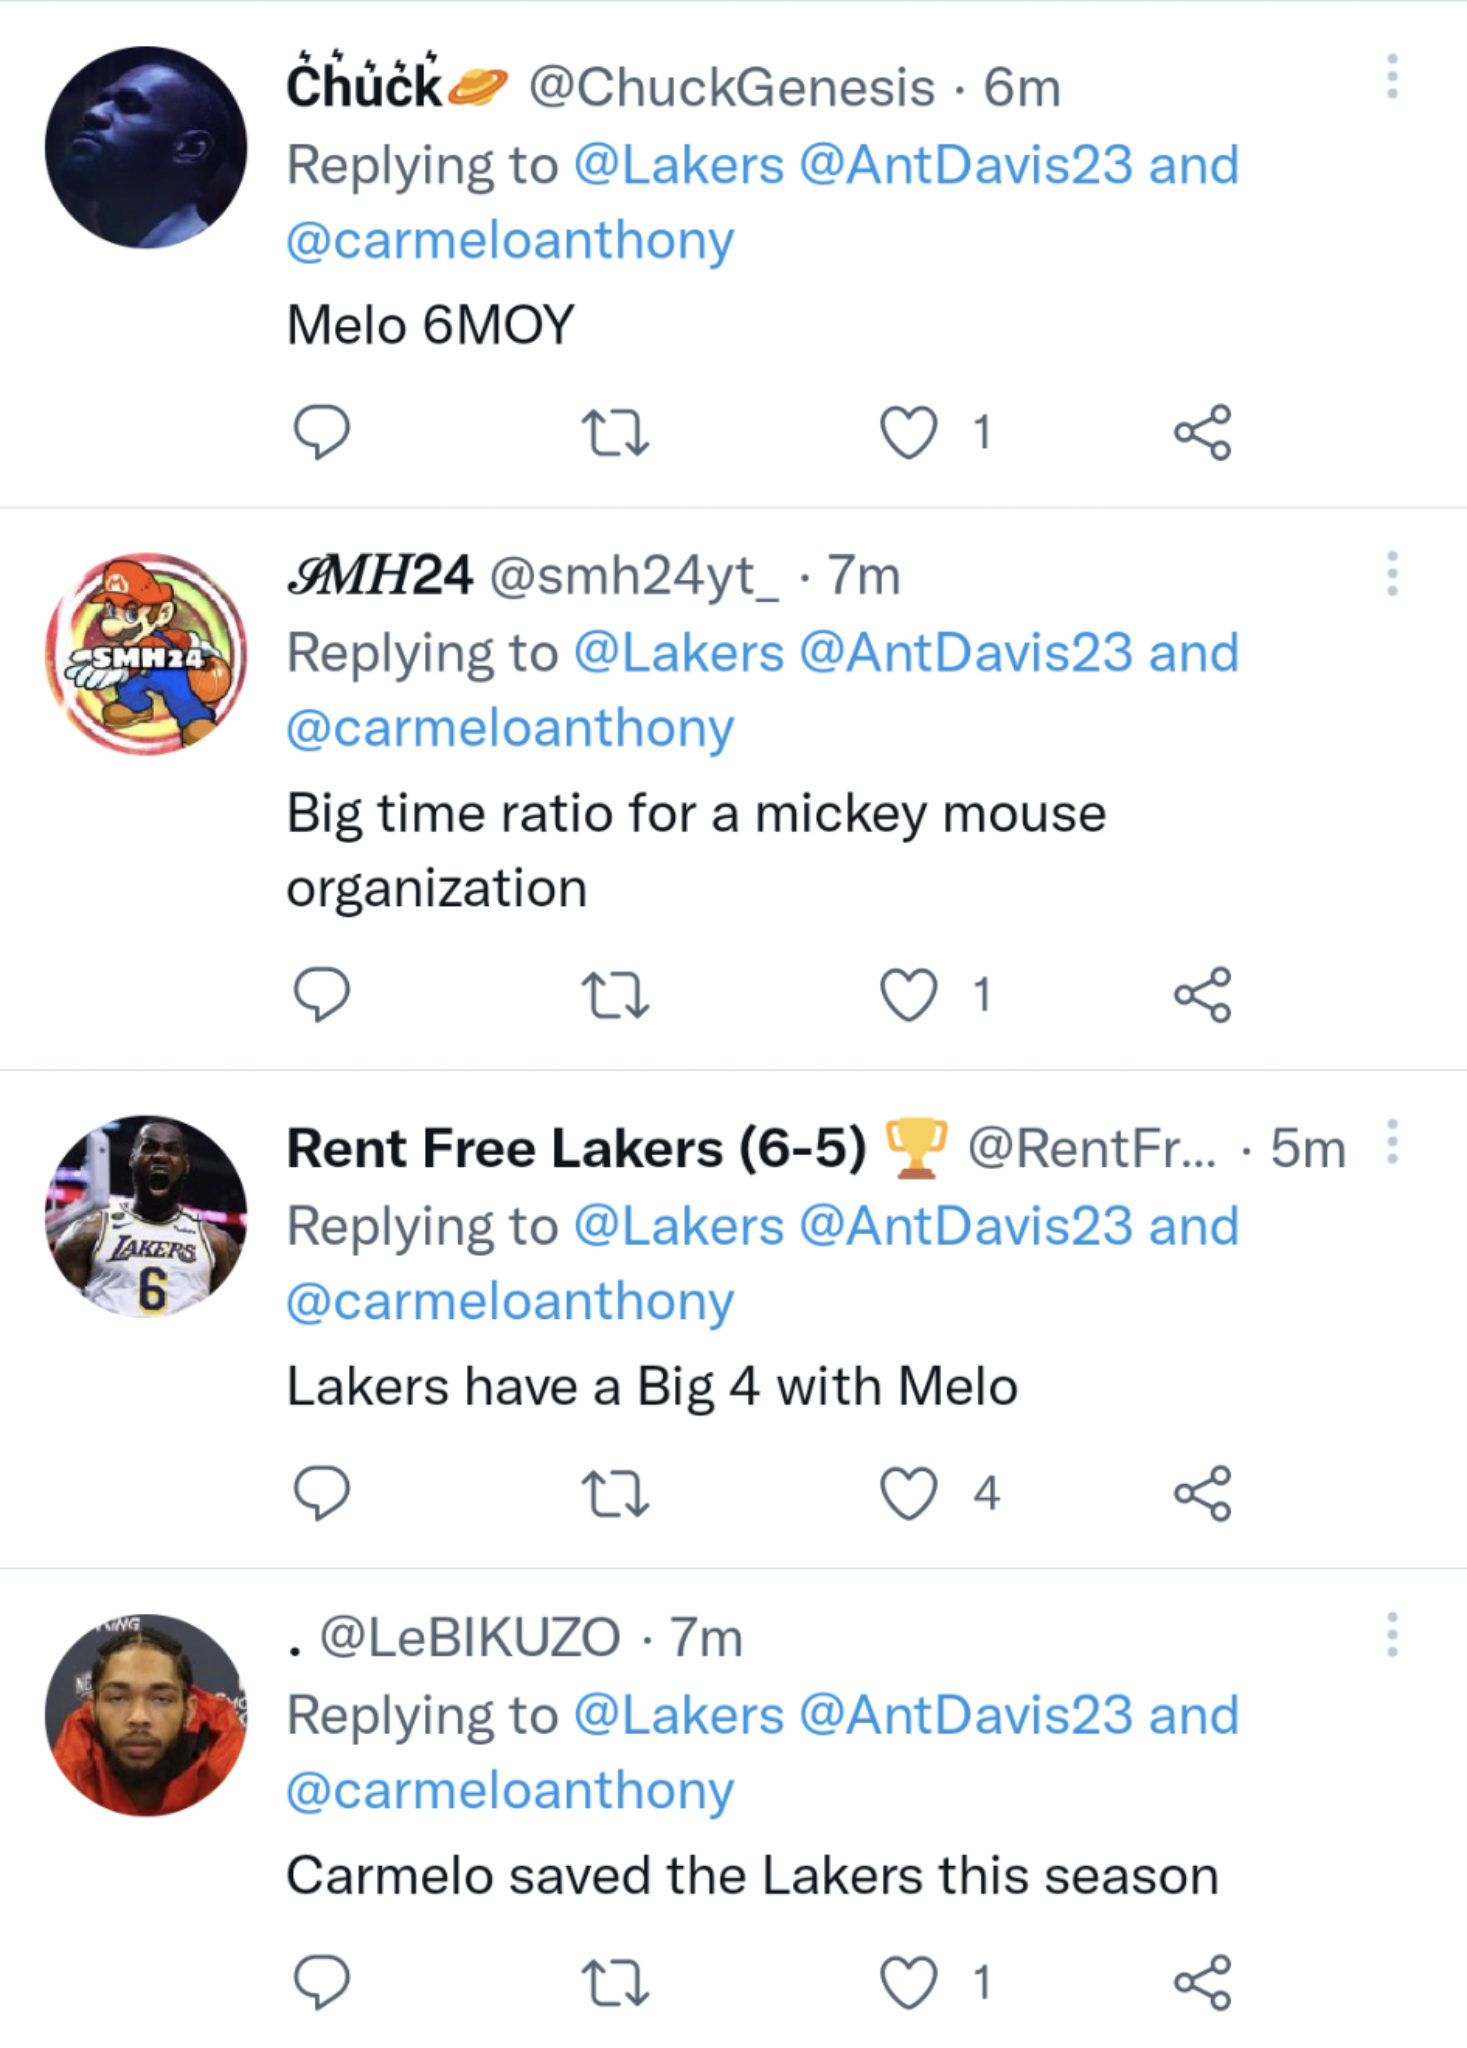This screenshot has height=2048, width=1467.
Task: Click the reply icon under the mickey mouse tweet
Action: click(322, 993)
